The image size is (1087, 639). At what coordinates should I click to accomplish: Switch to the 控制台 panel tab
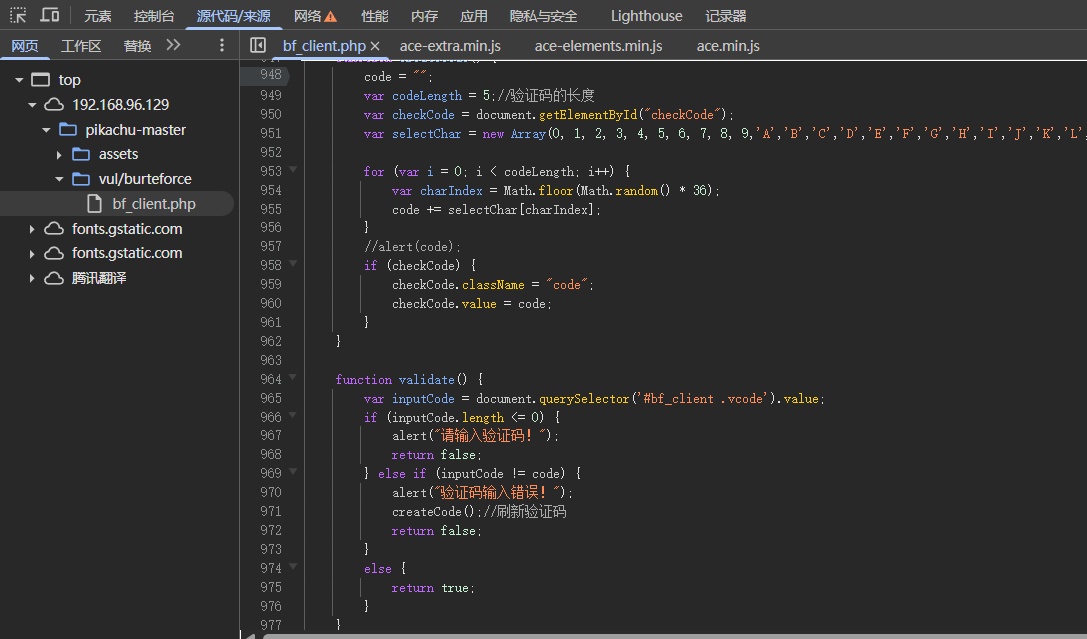point(154,16)
